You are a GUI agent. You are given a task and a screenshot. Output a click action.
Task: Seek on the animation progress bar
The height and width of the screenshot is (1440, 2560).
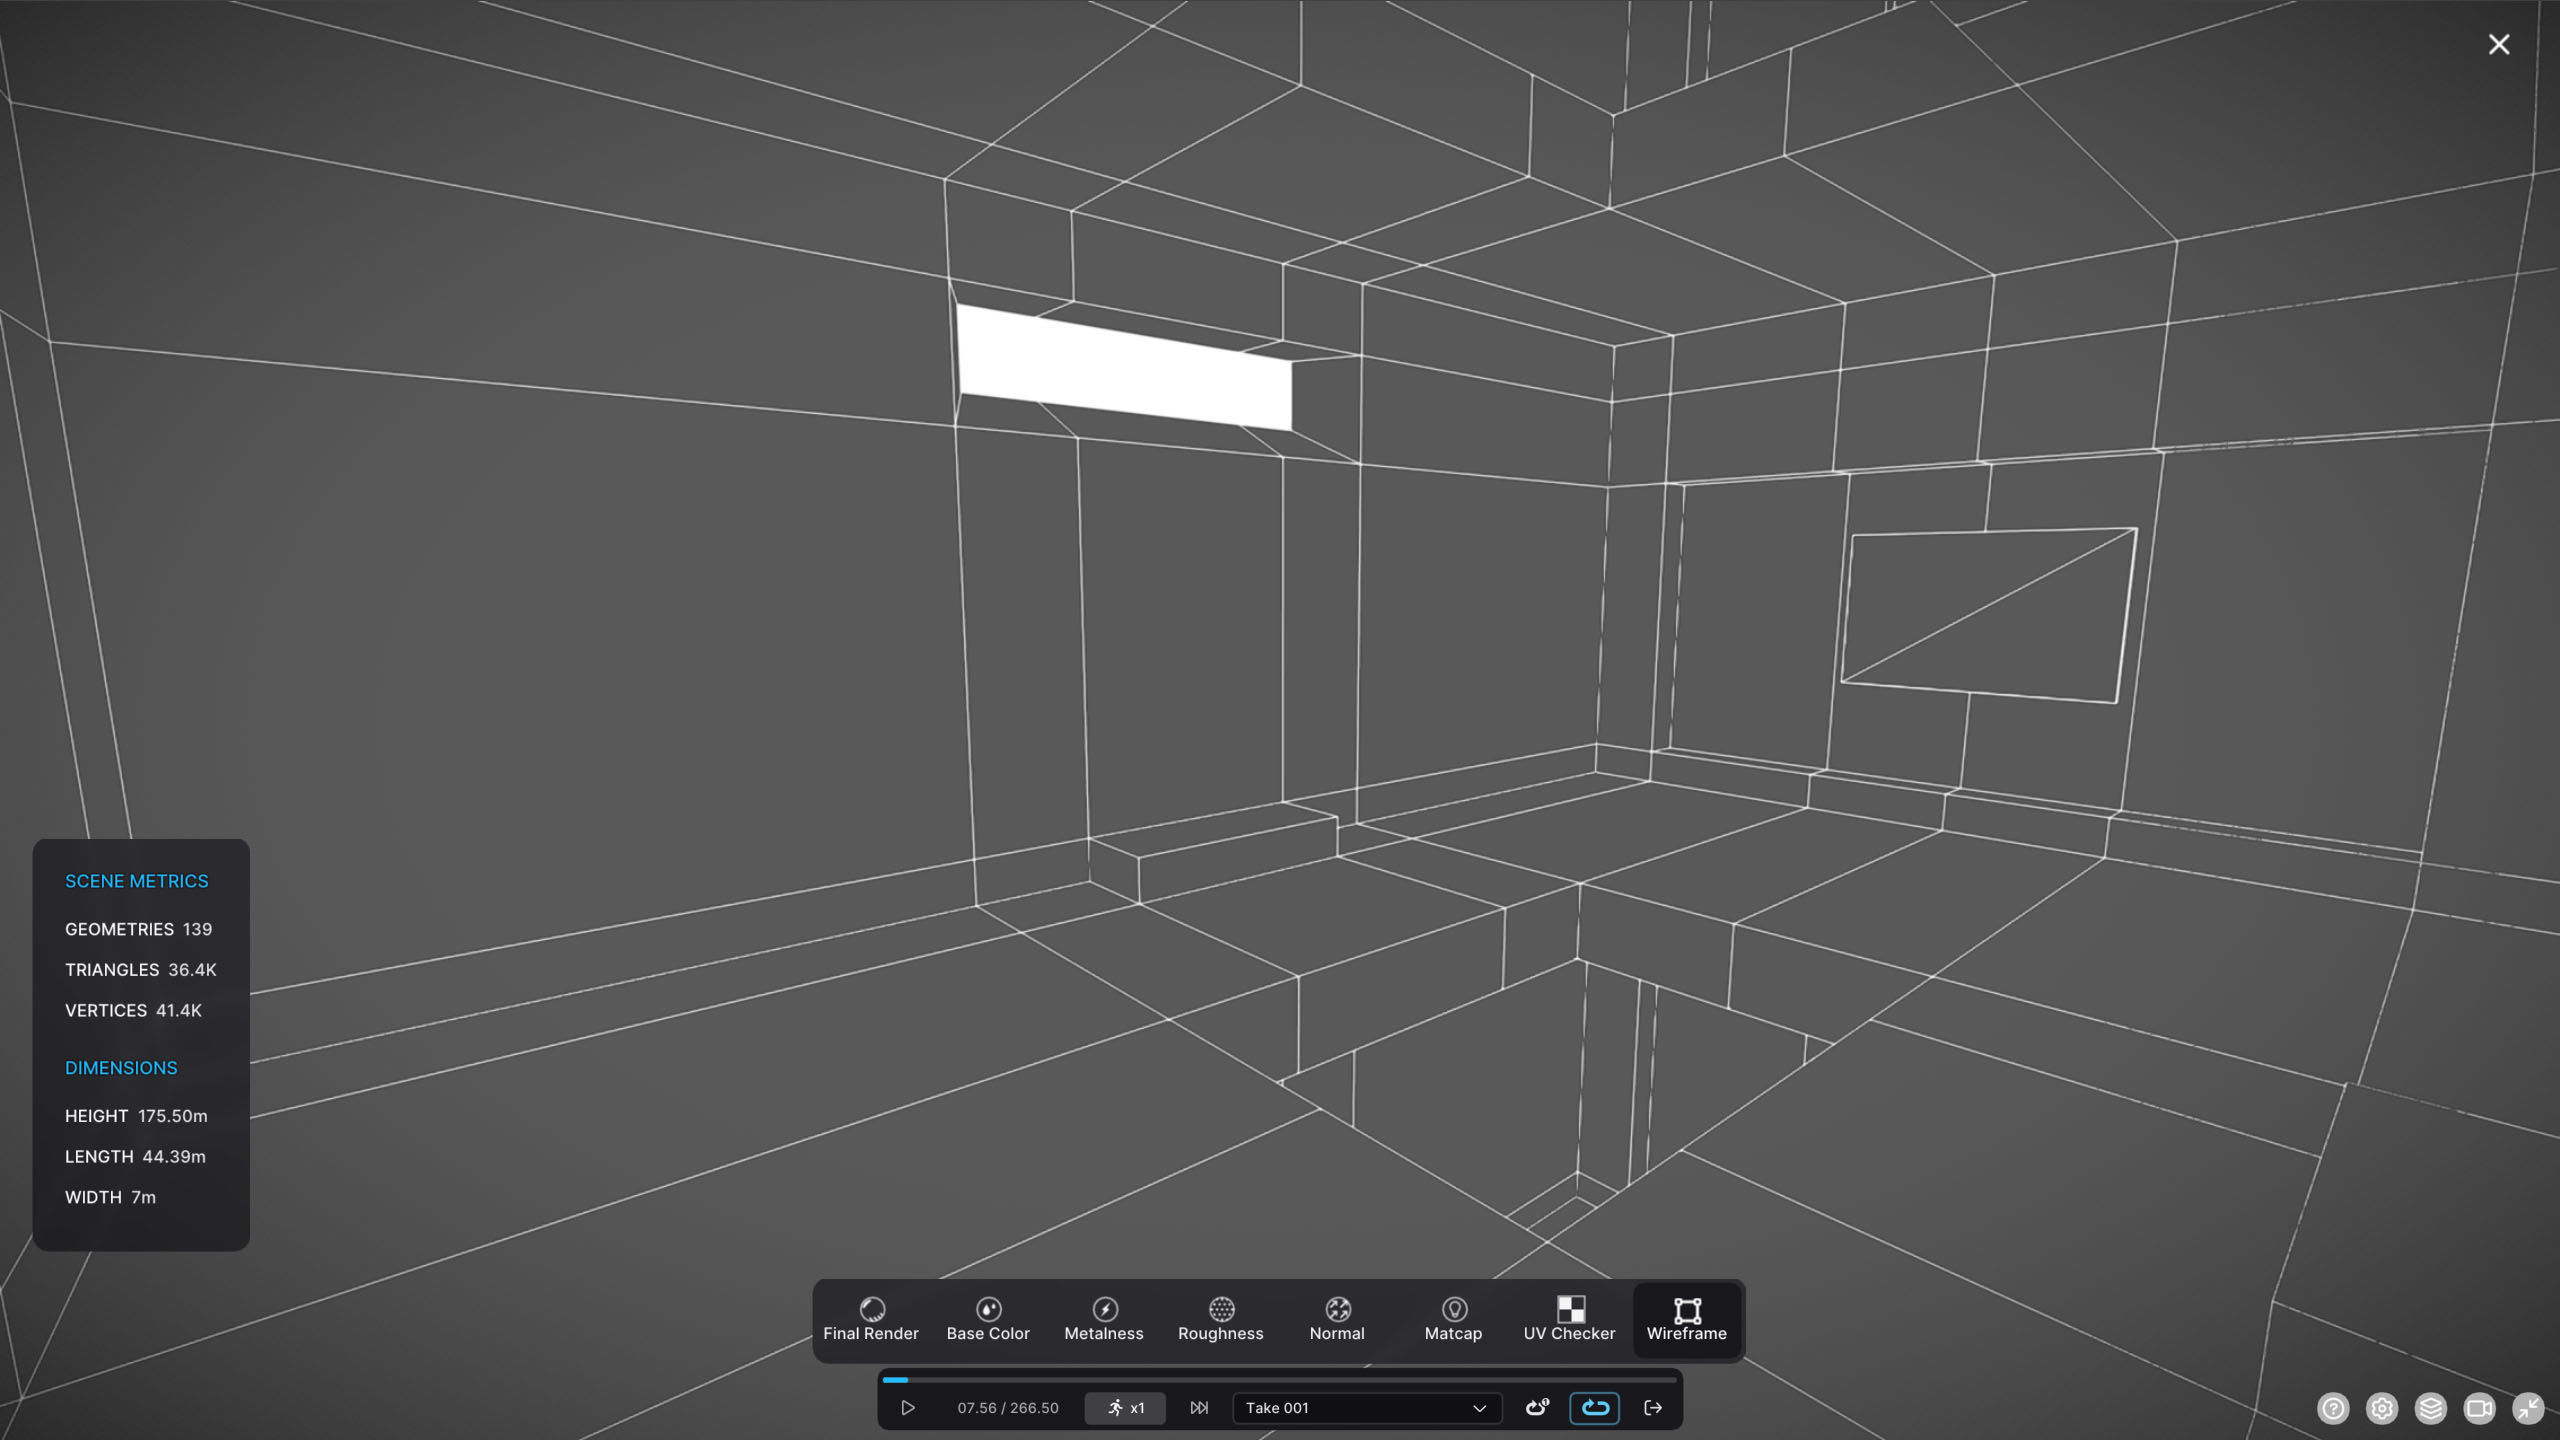[x=1279, y=1380]
